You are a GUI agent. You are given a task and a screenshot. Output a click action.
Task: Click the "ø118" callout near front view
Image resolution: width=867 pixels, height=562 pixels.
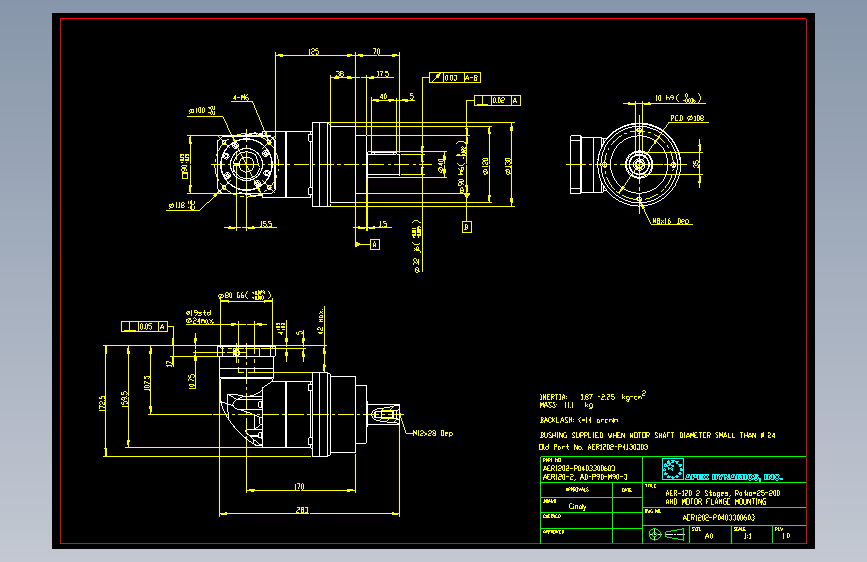pyautogui.click(x=182, y=205)
